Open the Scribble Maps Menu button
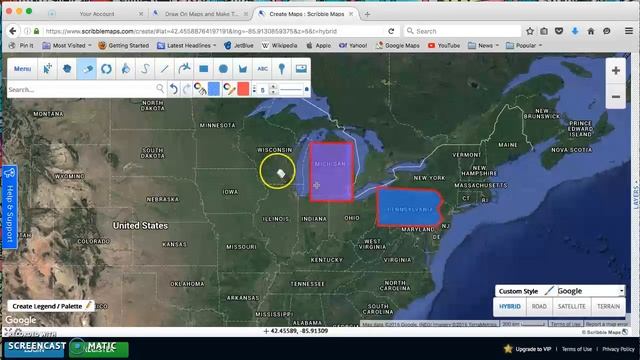Image resolution: width=640 pixels, height=360 pixels. [22, 69]
